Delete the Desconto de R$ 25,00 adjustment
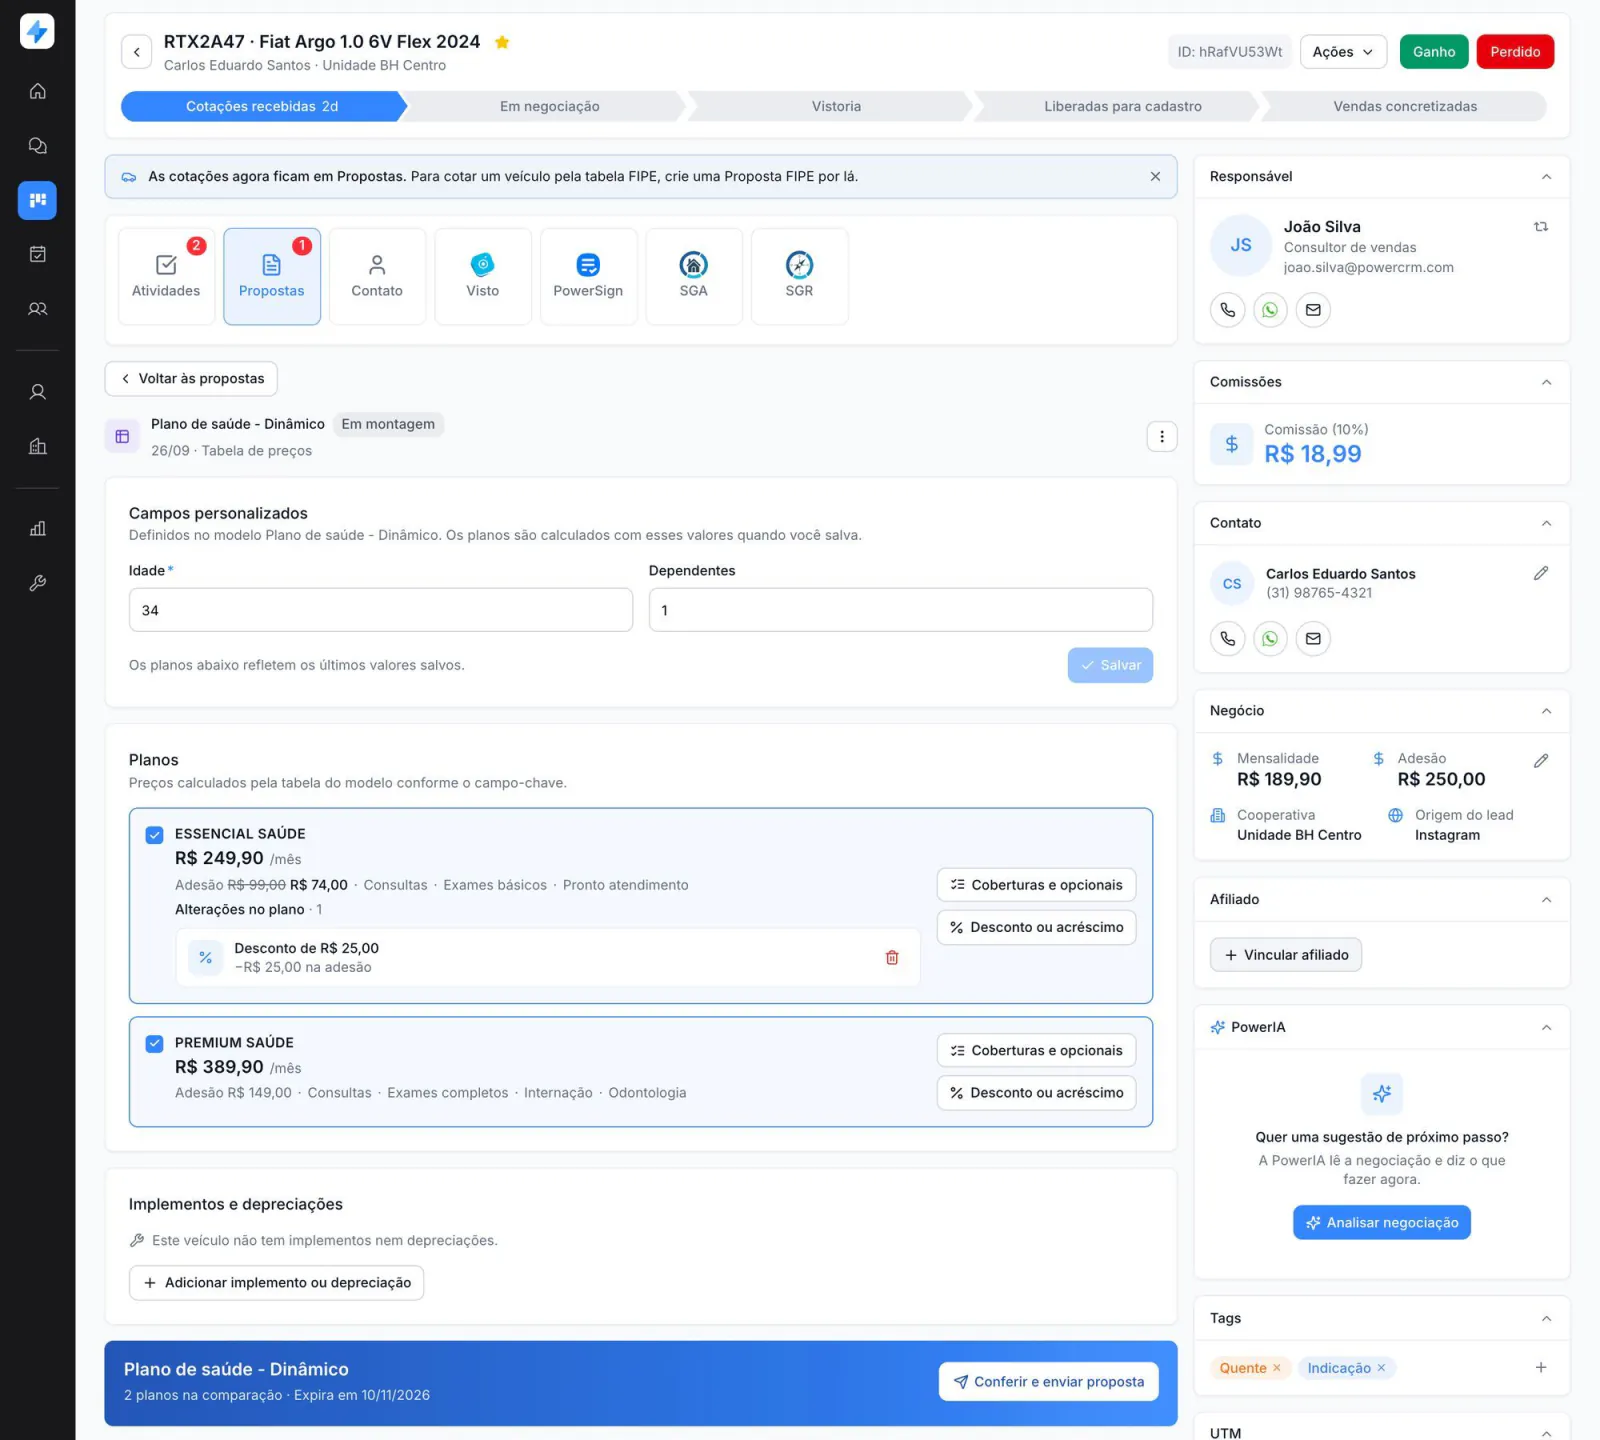This screenshot has width=1600, height=1440. tap(892, 958)
